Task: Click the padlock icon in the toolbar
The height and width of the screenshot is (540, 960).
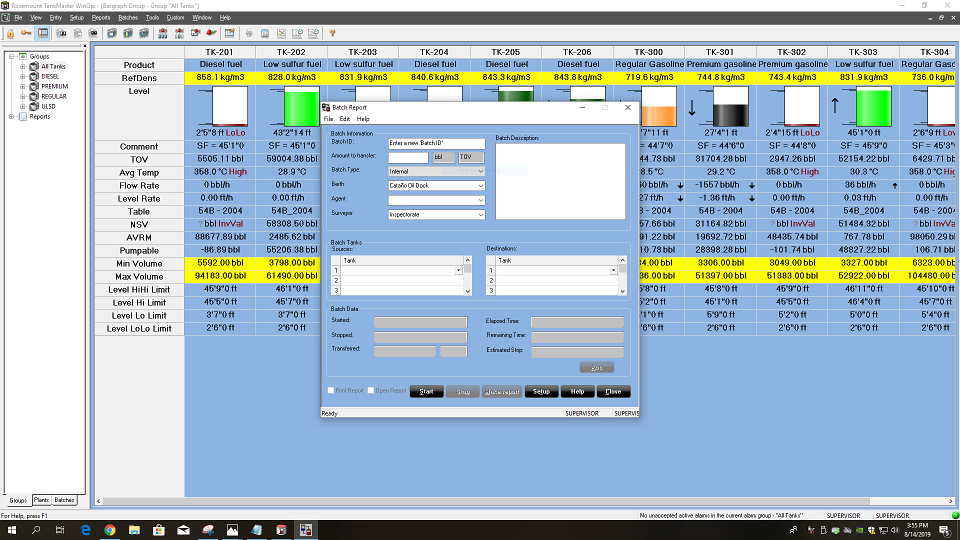Action: 11,33
